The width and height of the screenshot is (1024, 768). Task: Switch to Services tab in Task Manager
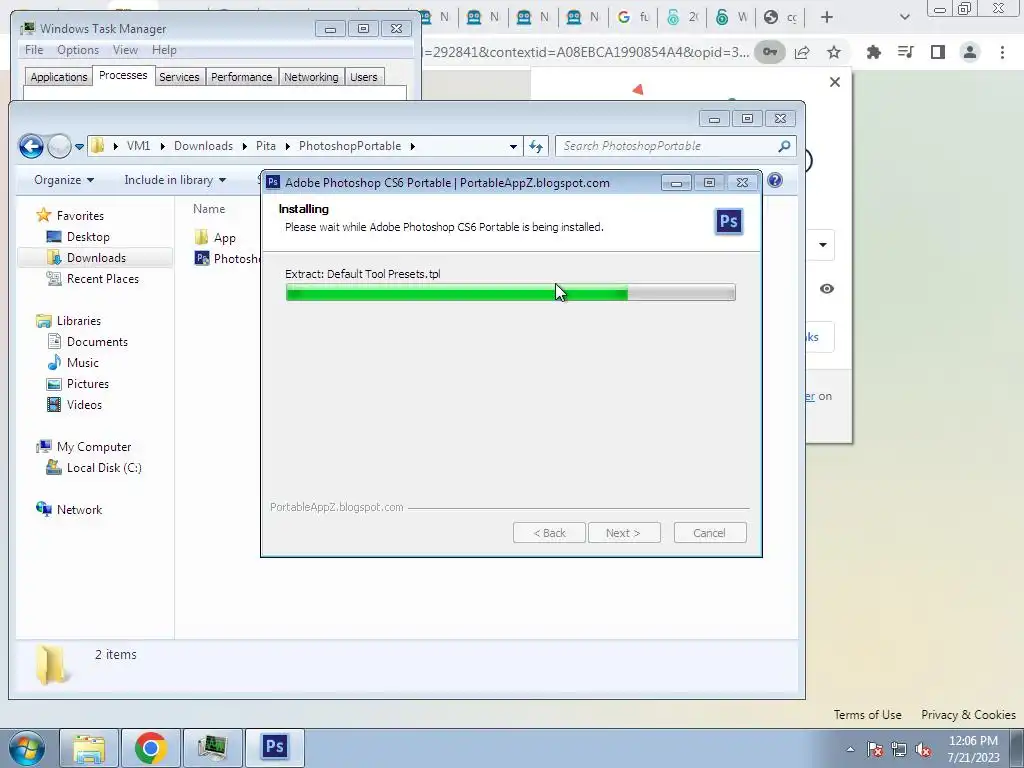click(x=179, y=77)
